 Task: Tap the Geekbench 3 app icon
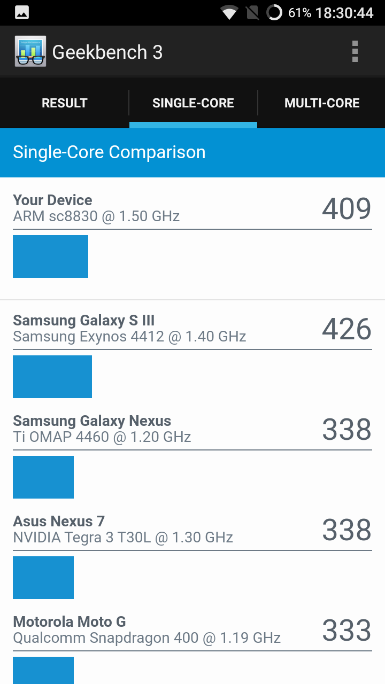click(30, 51)
